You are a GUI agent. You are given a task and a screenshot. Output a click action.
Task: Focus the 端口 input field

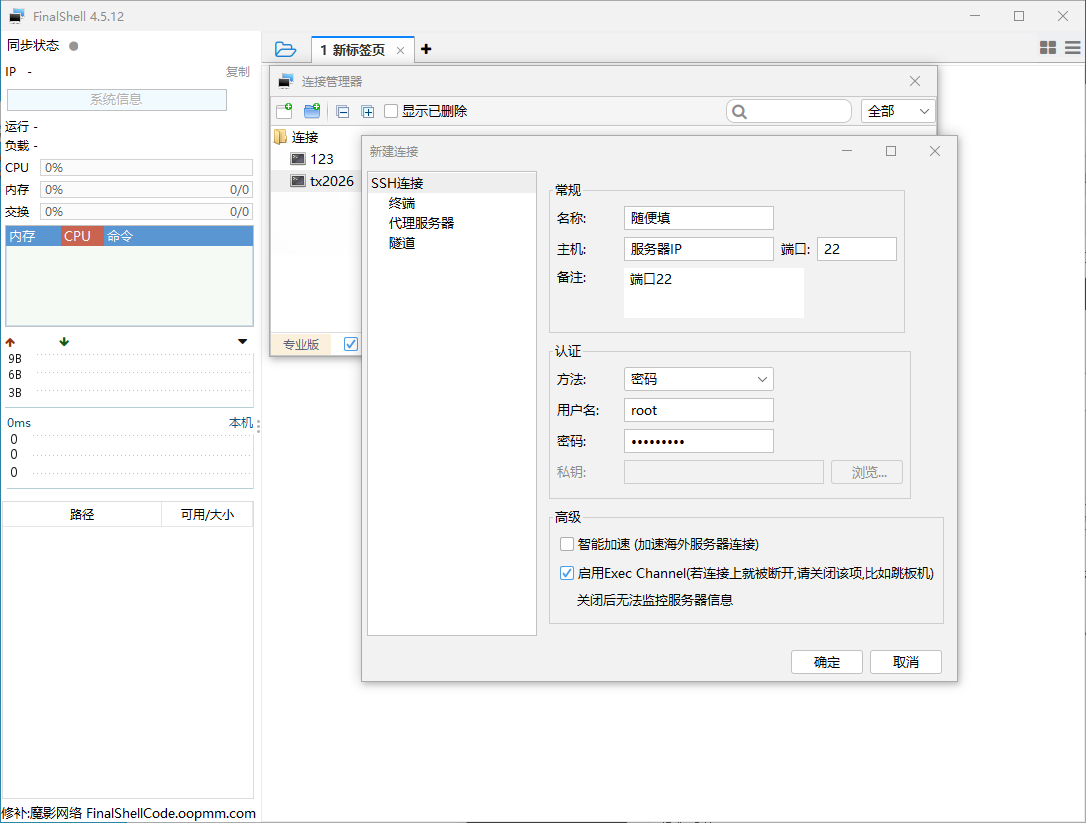point(857,249)
